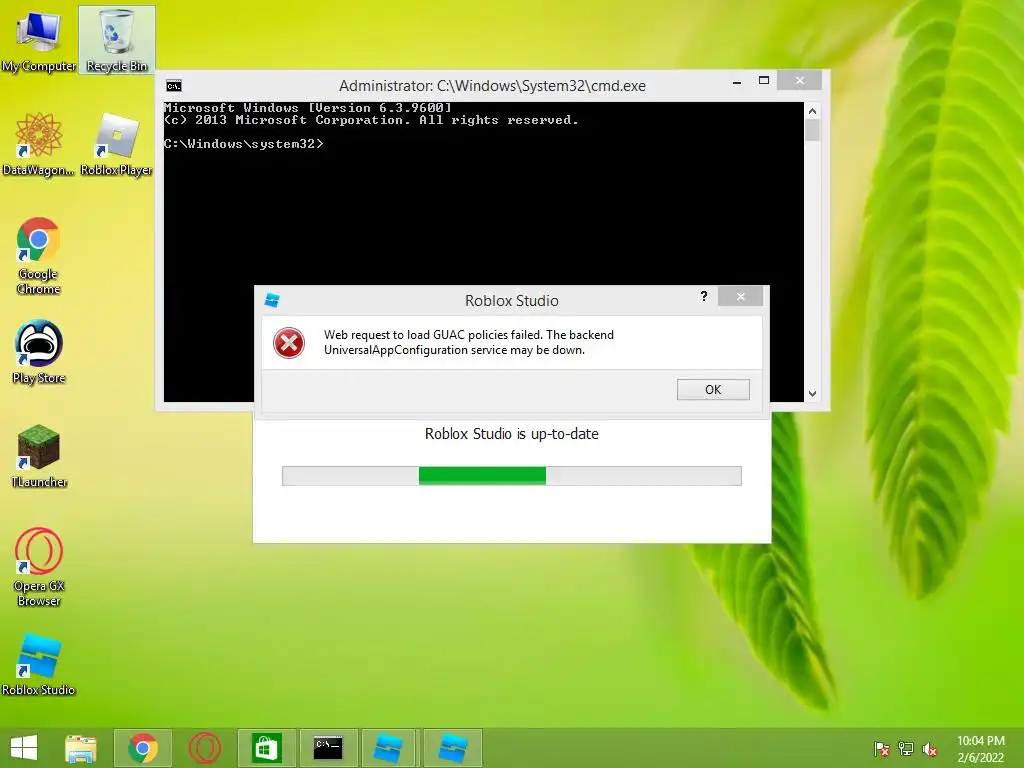
Task: Open Action Center flag in system tray
Action: pos(882,749)
